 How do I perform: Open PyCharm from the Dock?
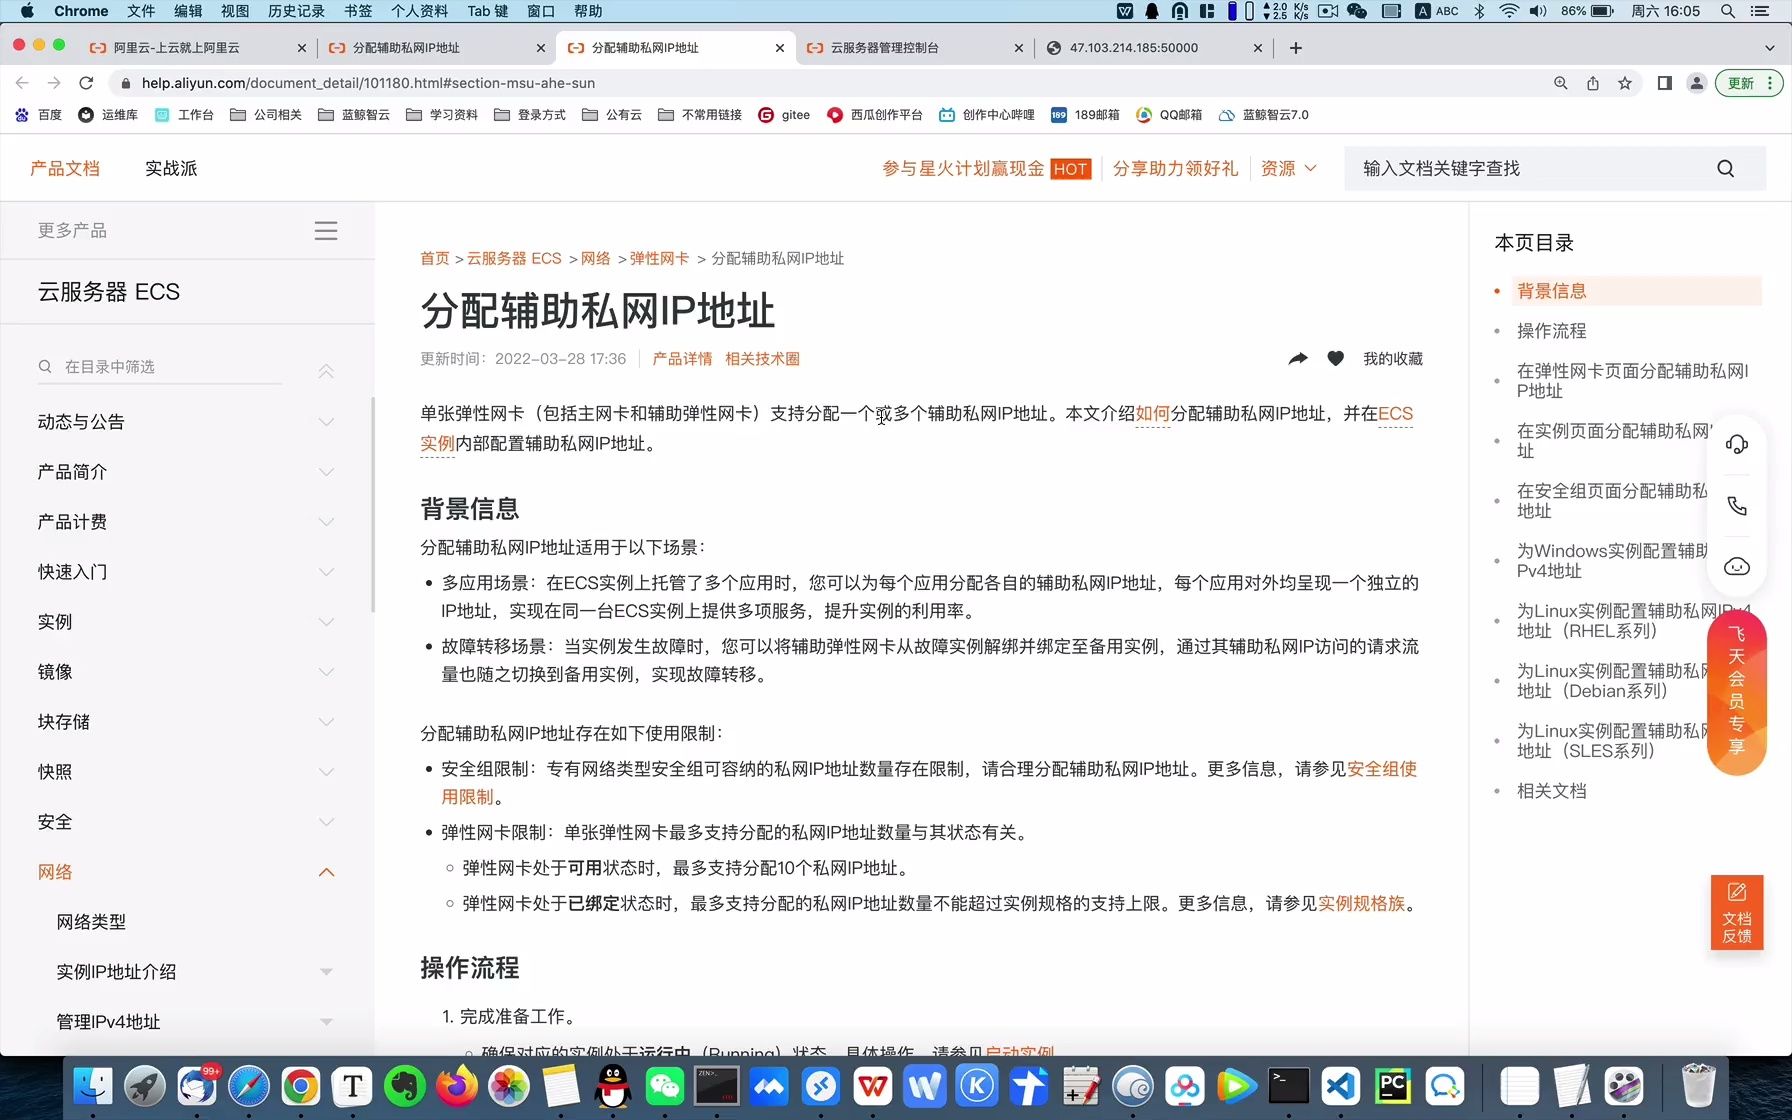pos(1393,1086)
